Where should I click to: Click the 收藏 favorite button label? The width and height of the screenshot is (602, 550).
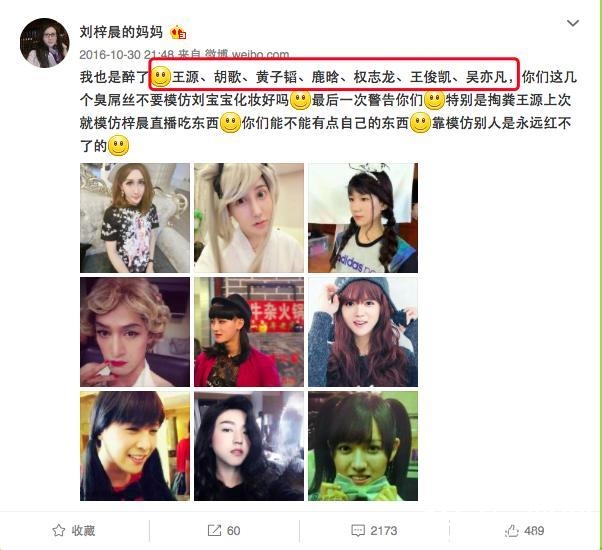pyautogui.click(x=83, y=531)
